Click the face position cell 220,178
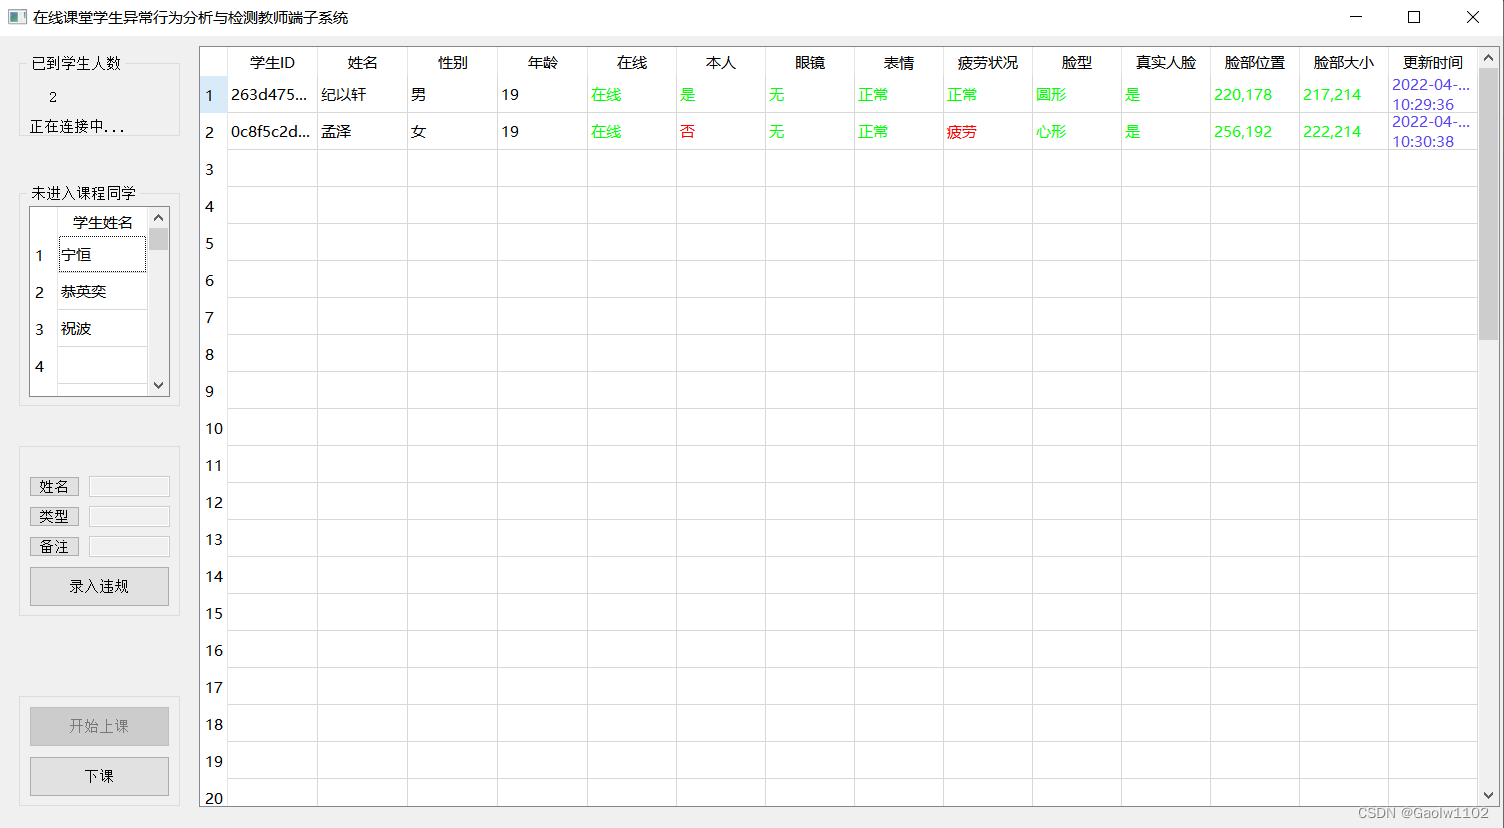This screenshot has width=1504, height=828. point(1255,95)
